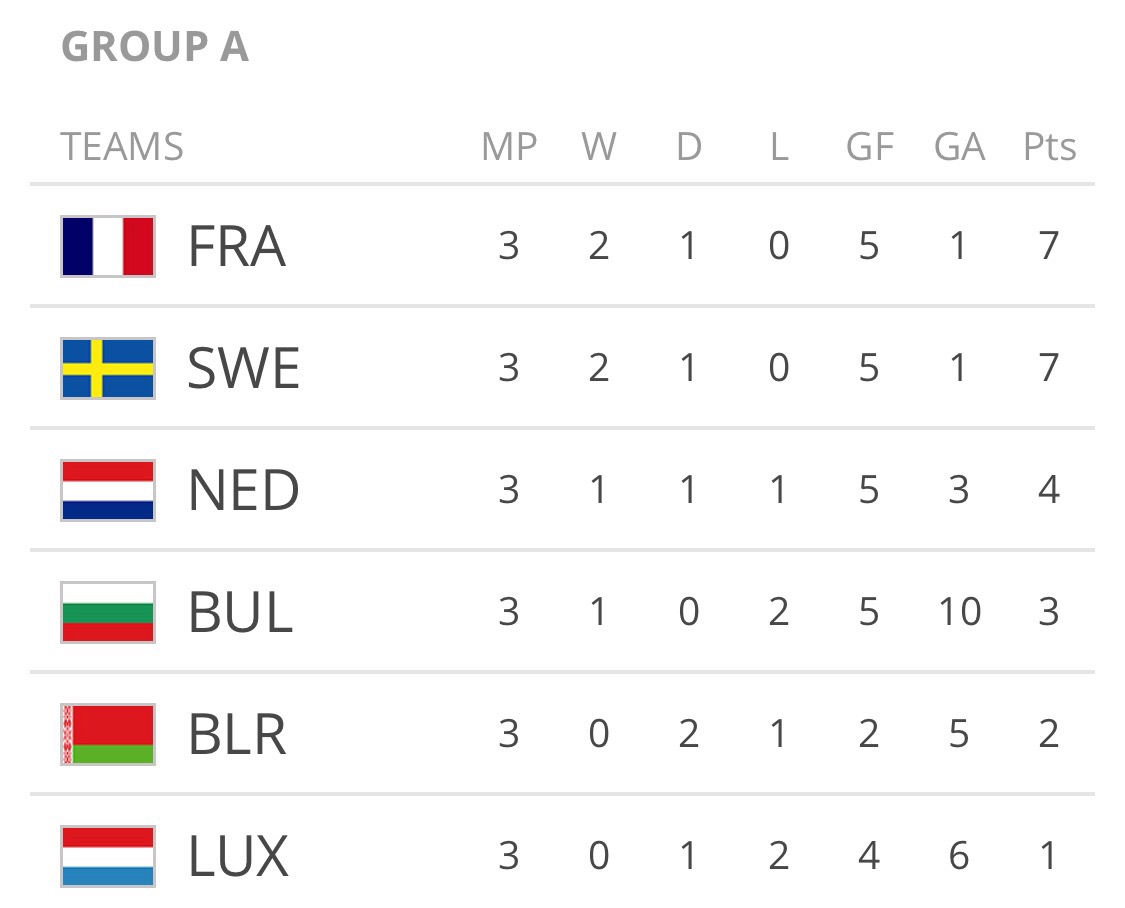
Task: Select the BUL team name
Action: tap(240, 612)
